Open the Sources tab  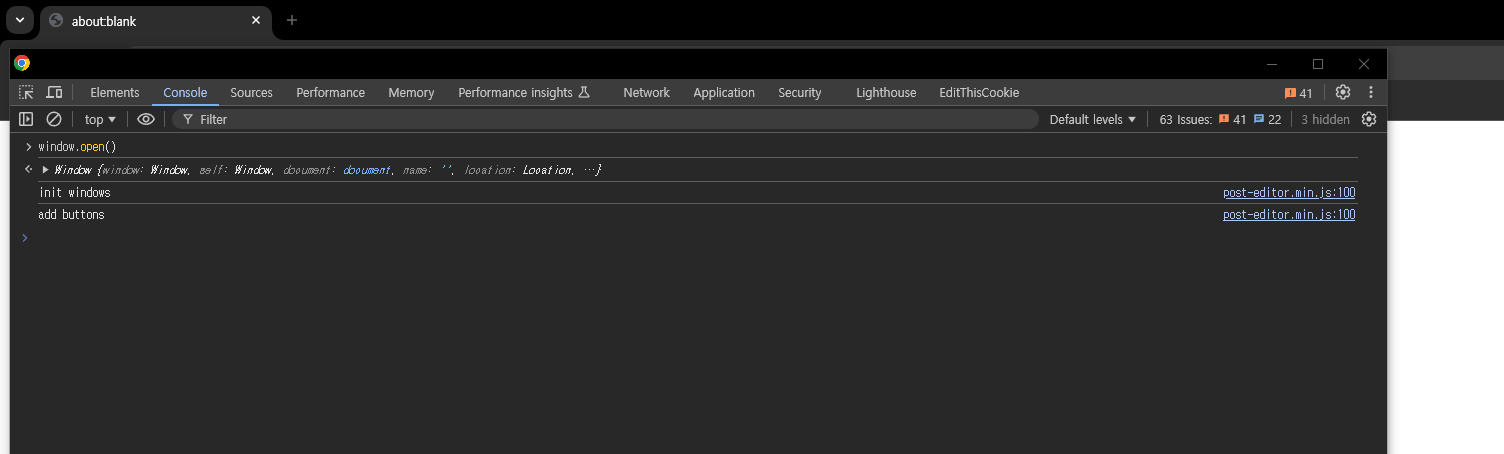[x=251, y=92]
